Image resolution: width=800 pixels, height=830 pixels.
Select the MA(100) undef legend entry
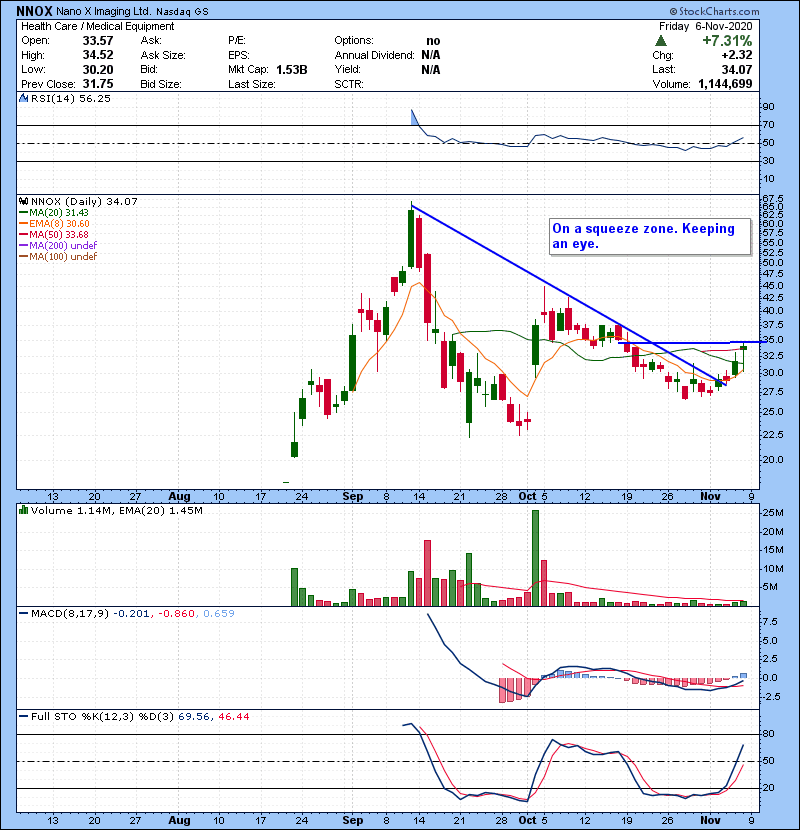coord(58,256)
